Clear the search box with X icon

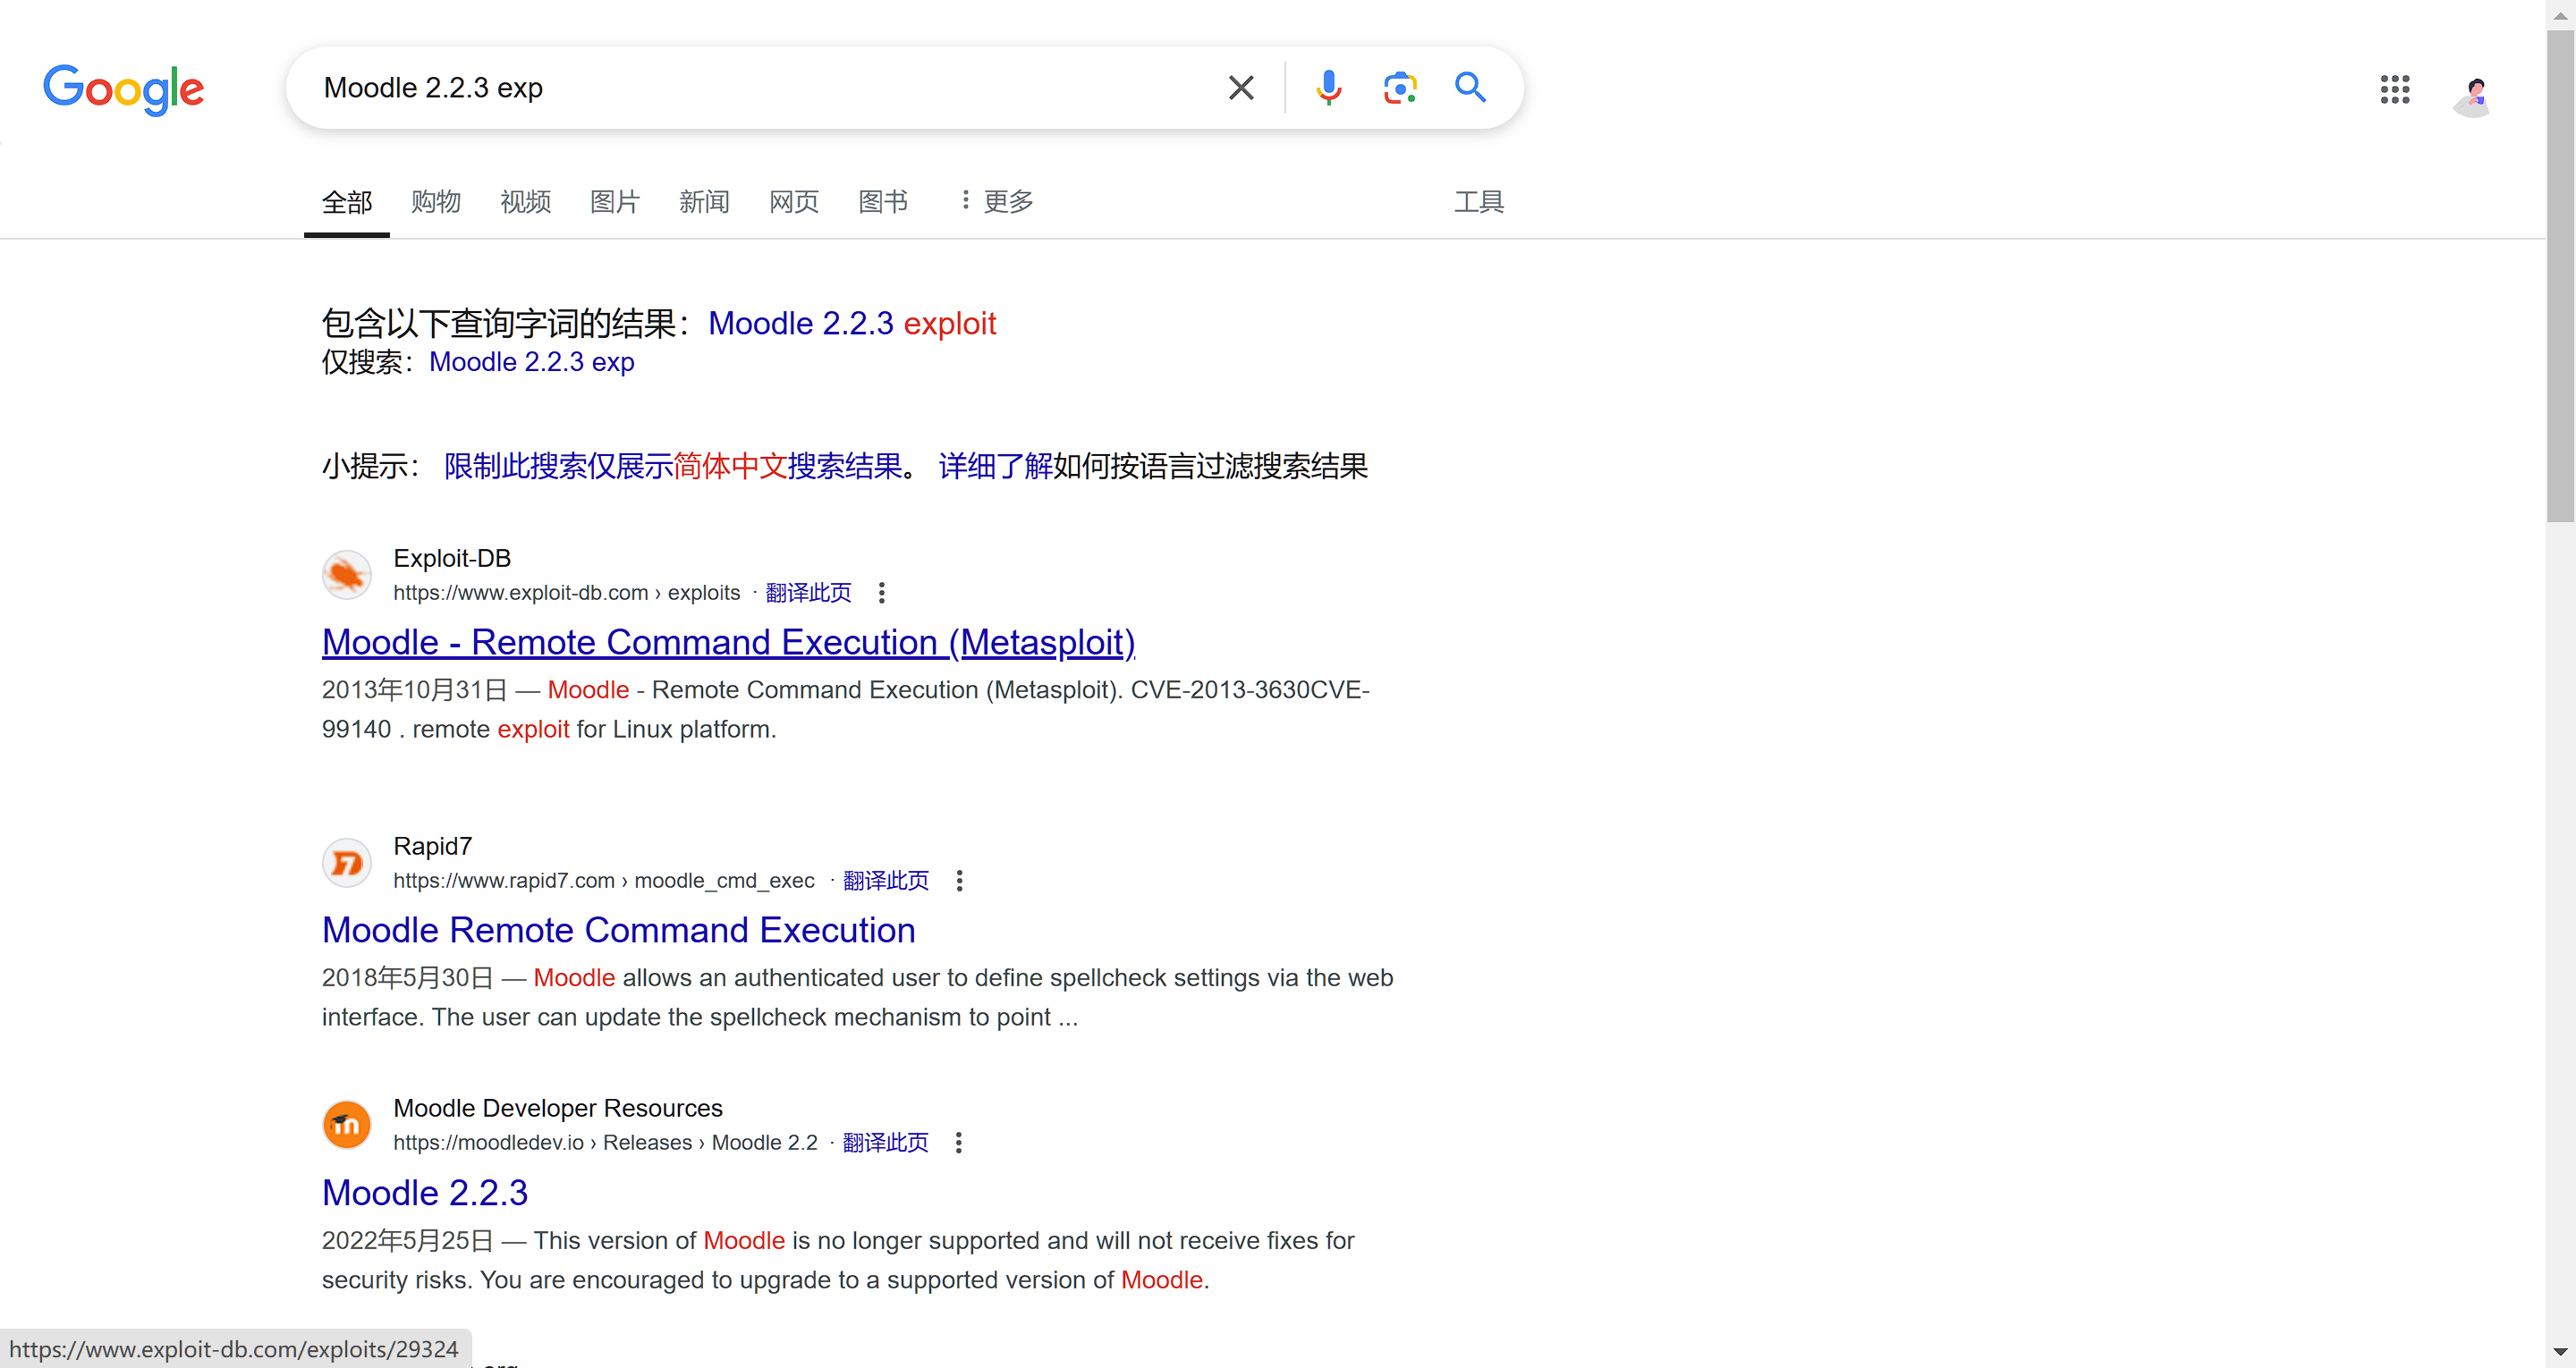[1241, 88]
